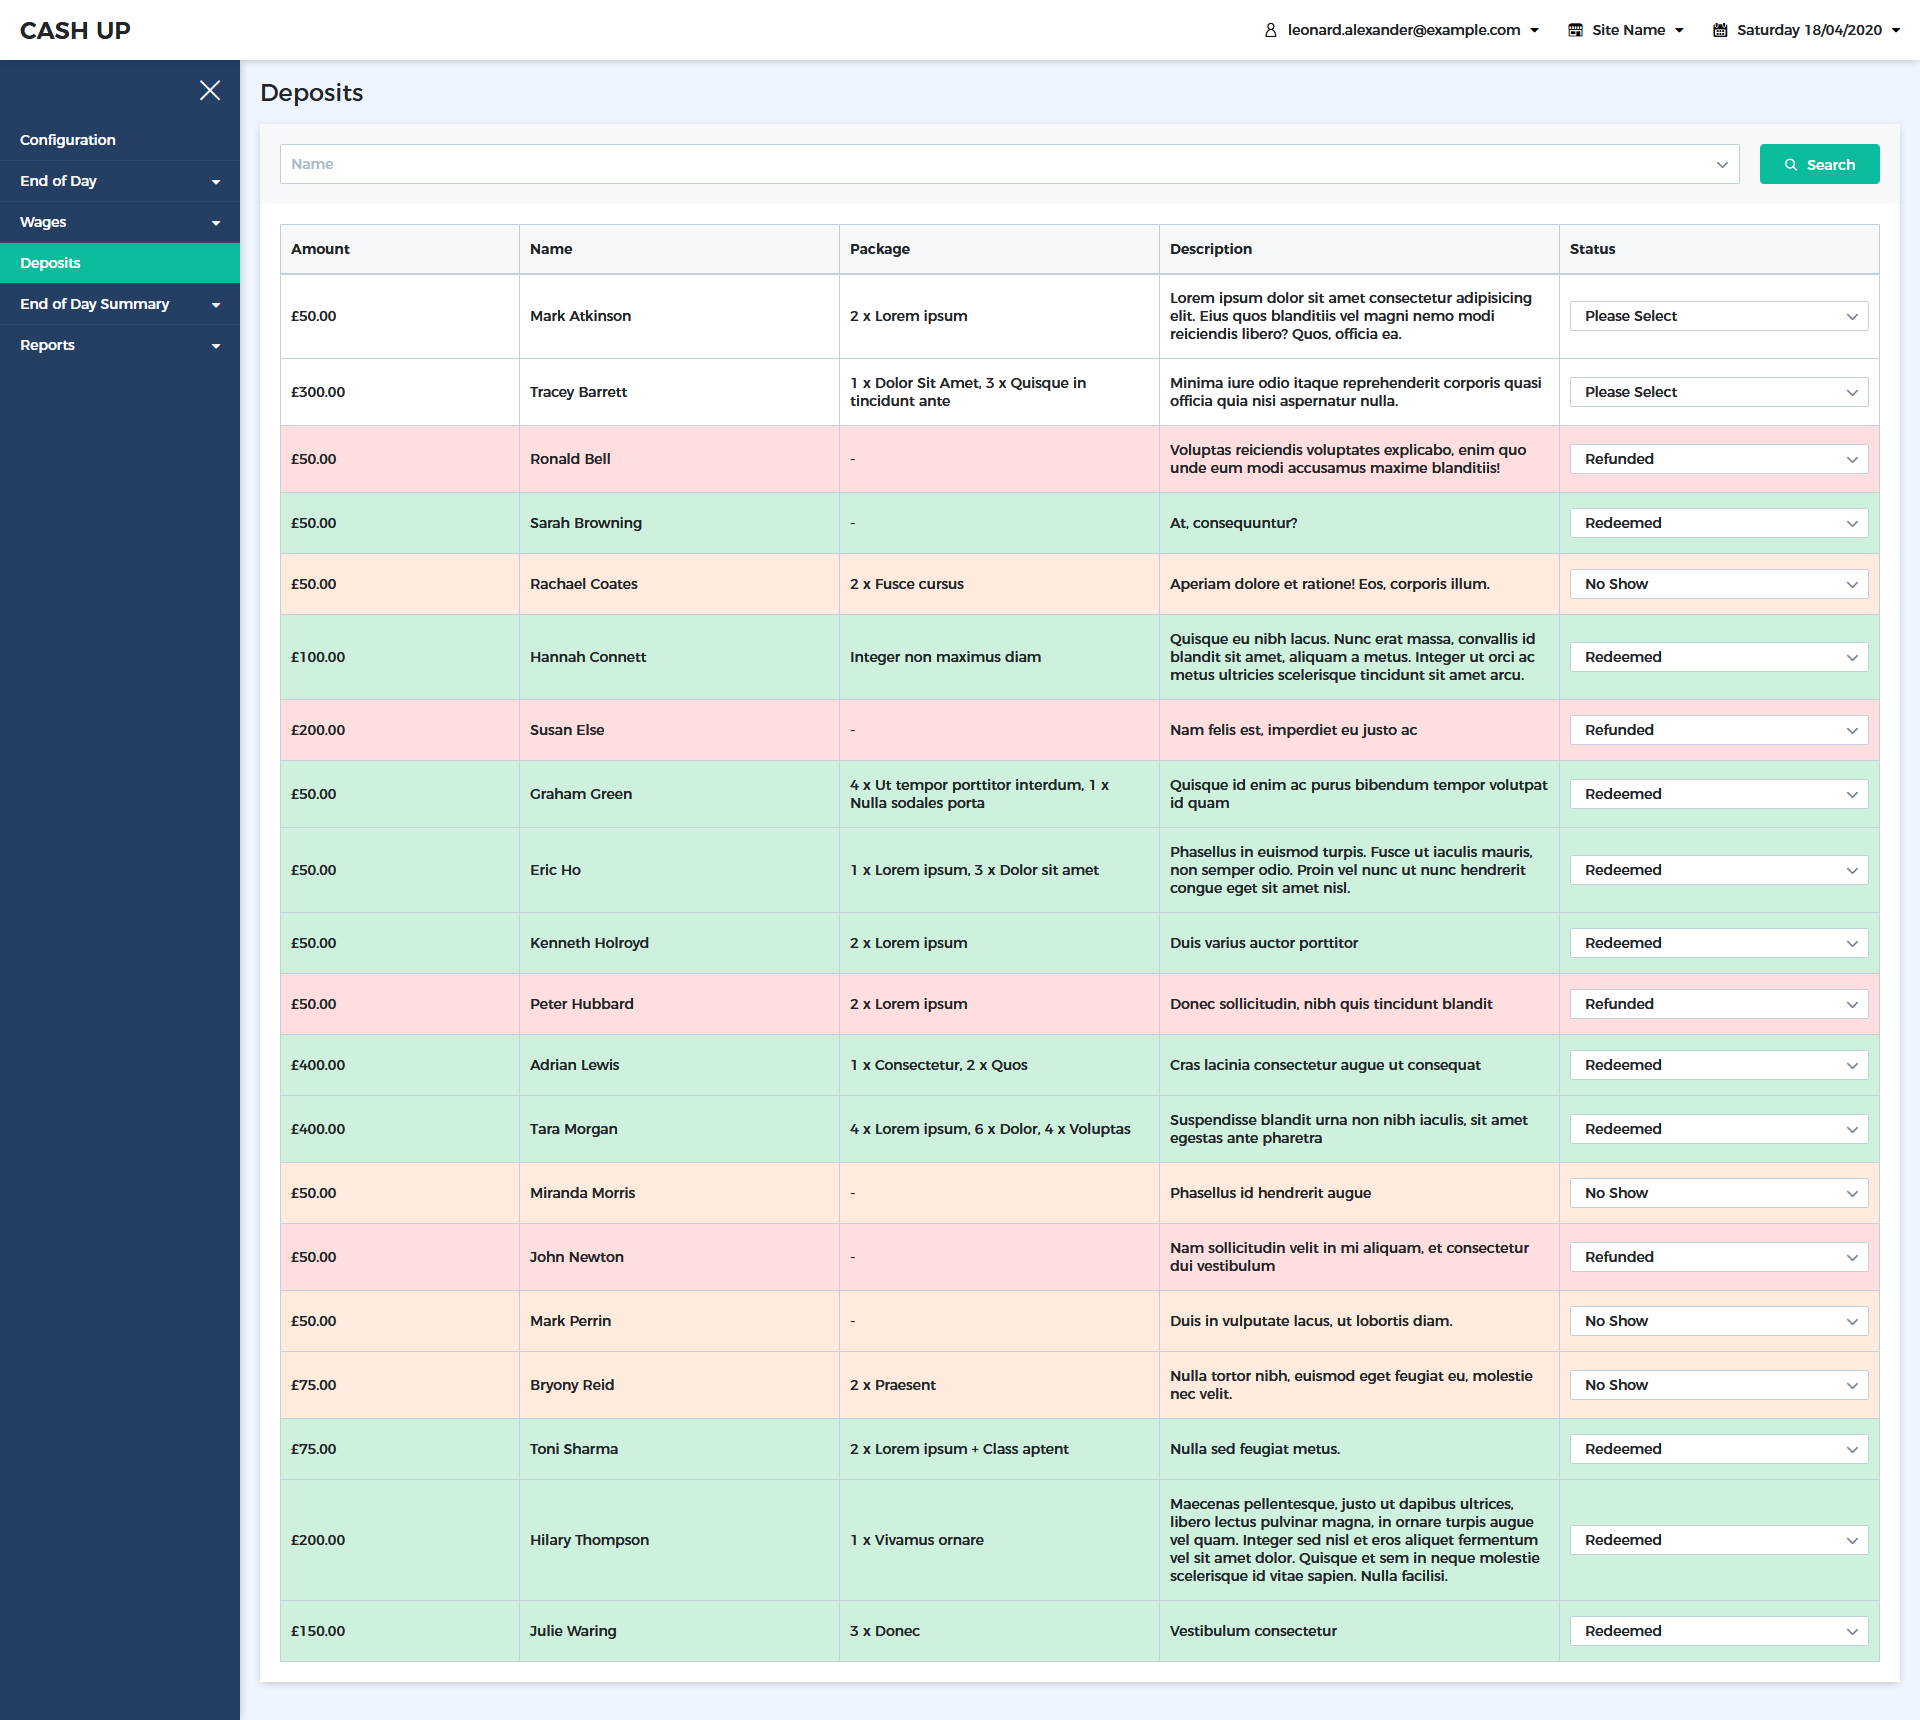Click the CASH UP logo link

click(75, 30)
